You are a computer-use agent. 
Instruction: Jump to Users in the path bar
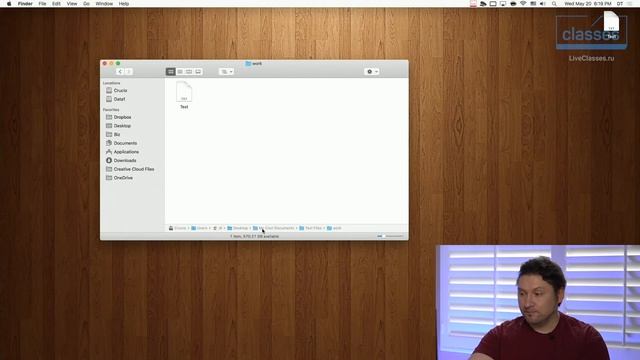click(199, 228)
